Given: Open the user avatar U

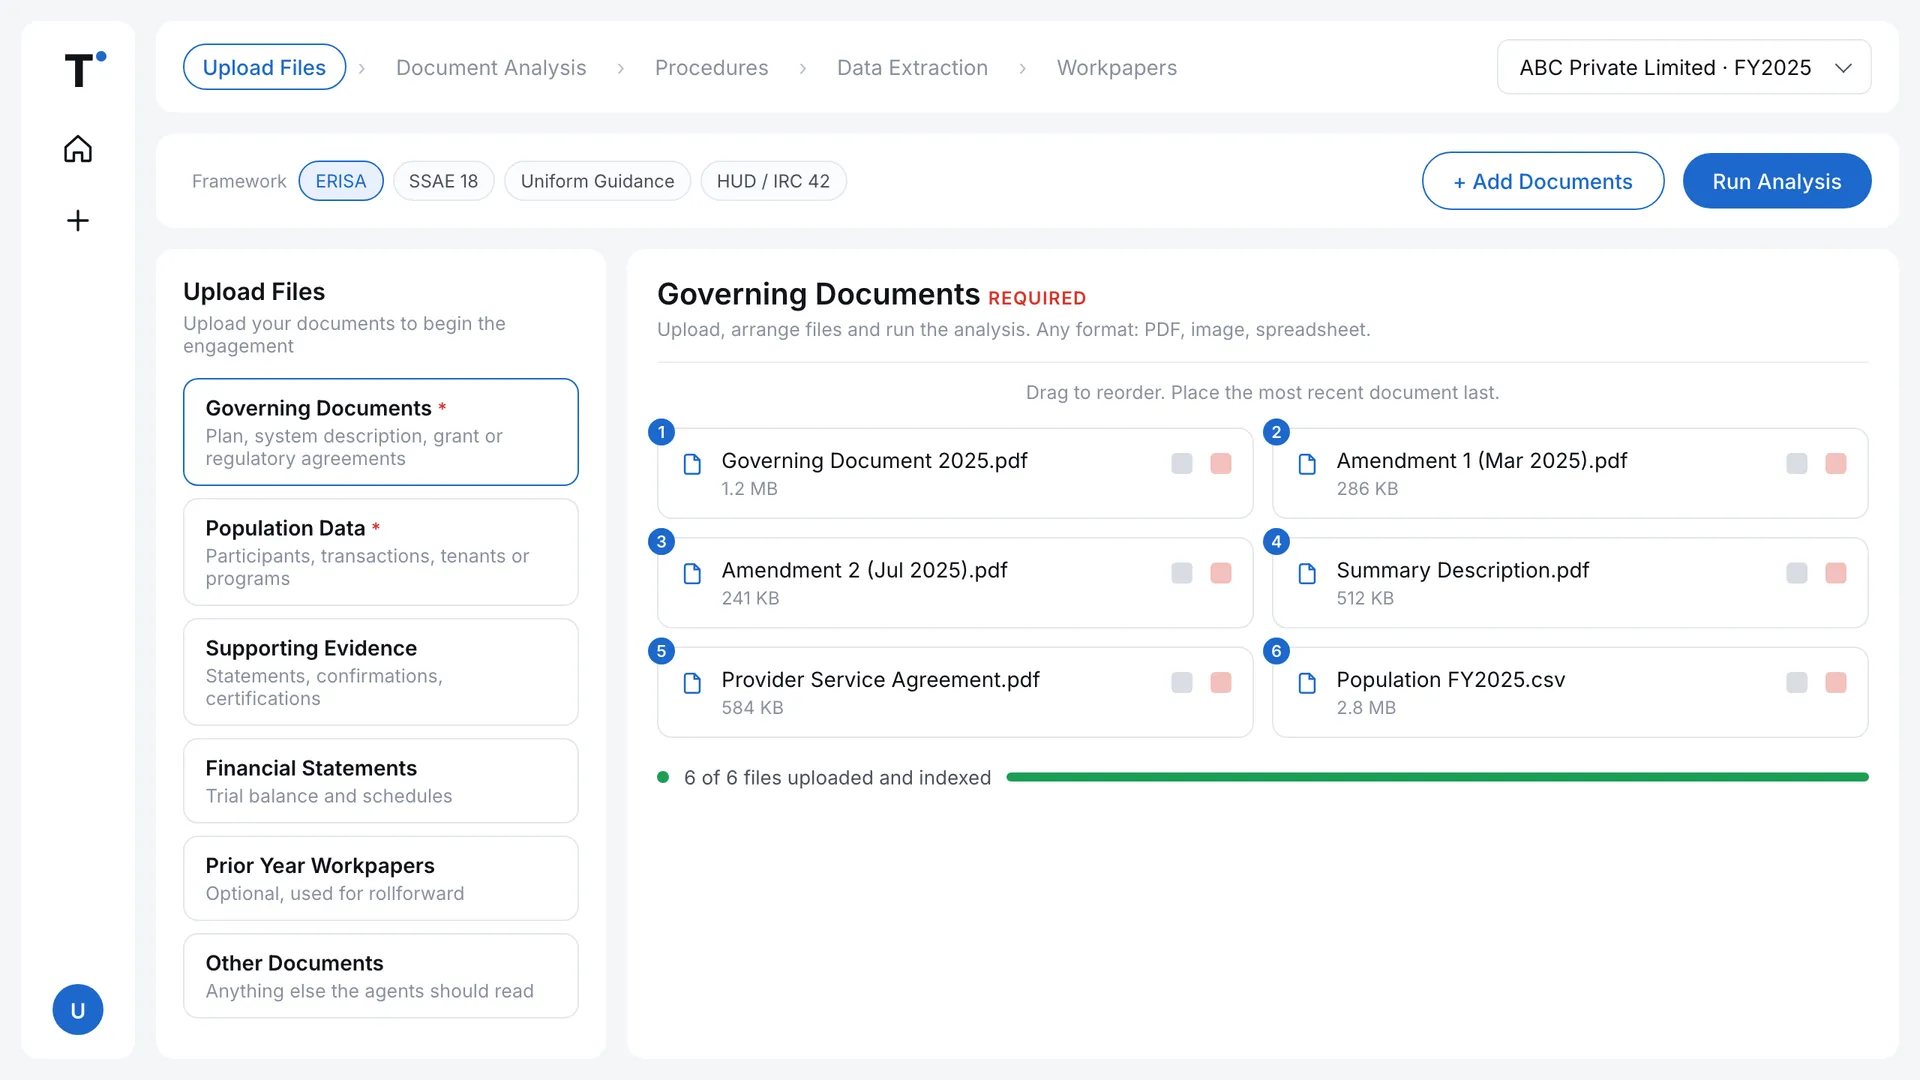Looking at the screenshot, I should click(78, 1010).
